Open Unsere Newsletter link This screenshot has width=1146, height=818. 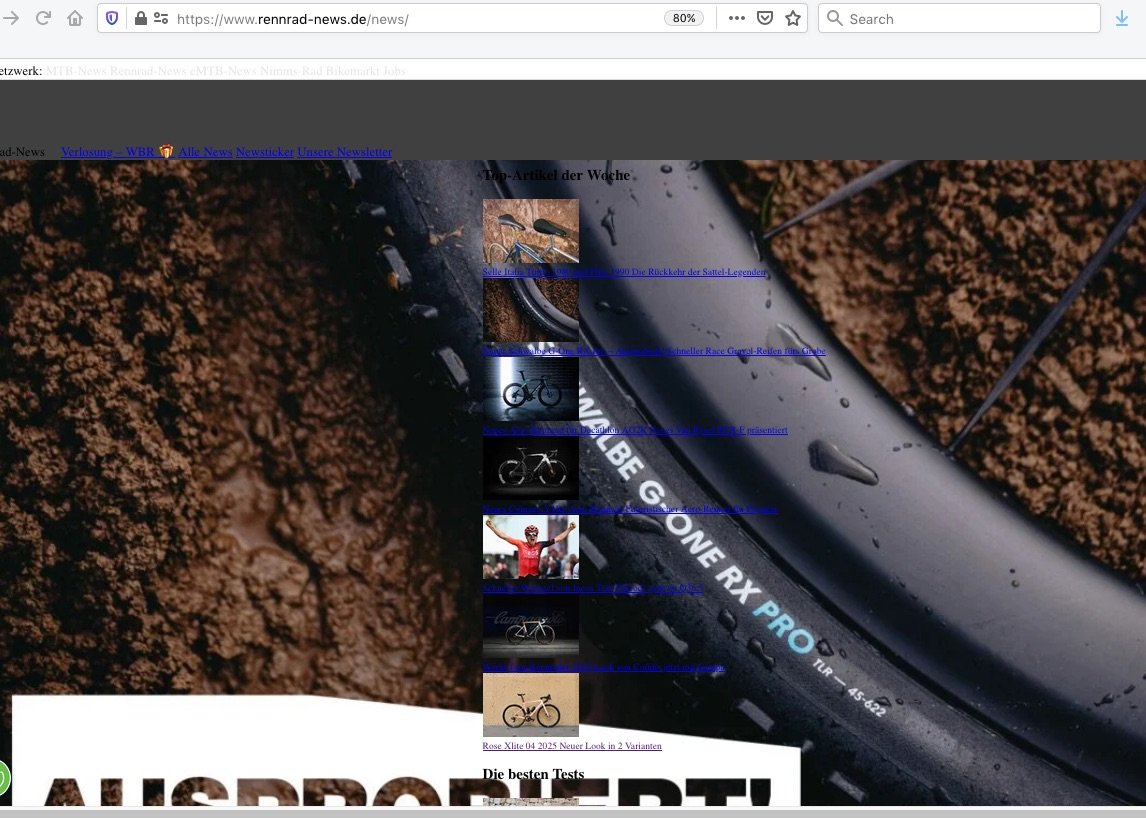(344, 152)
